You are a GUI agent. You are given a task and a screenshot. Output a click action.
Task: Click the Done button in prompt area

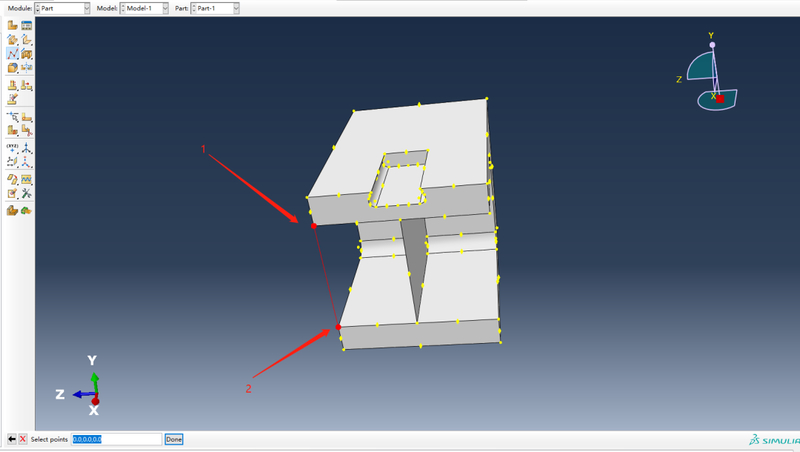click(173, 439)
